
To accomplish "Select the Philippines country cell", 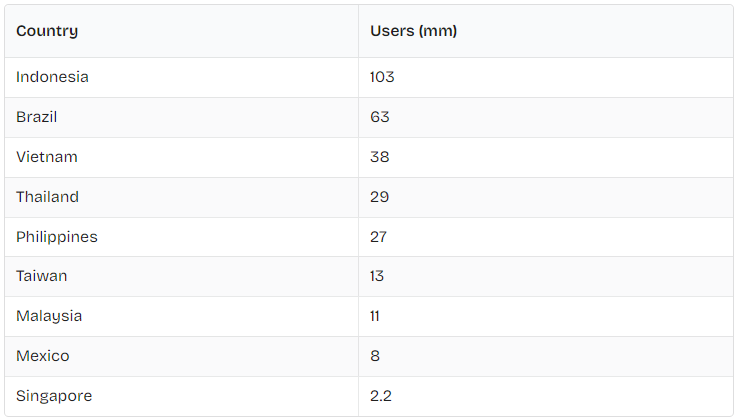I will click(x=57, y=237).
